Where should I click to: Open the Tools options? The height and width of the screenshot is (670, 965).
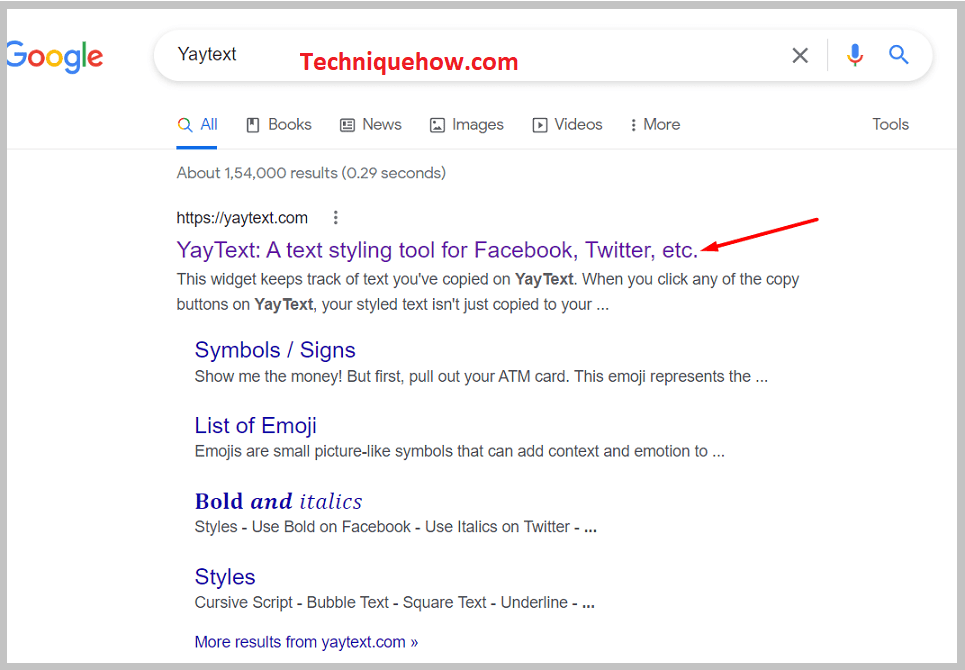890,124
